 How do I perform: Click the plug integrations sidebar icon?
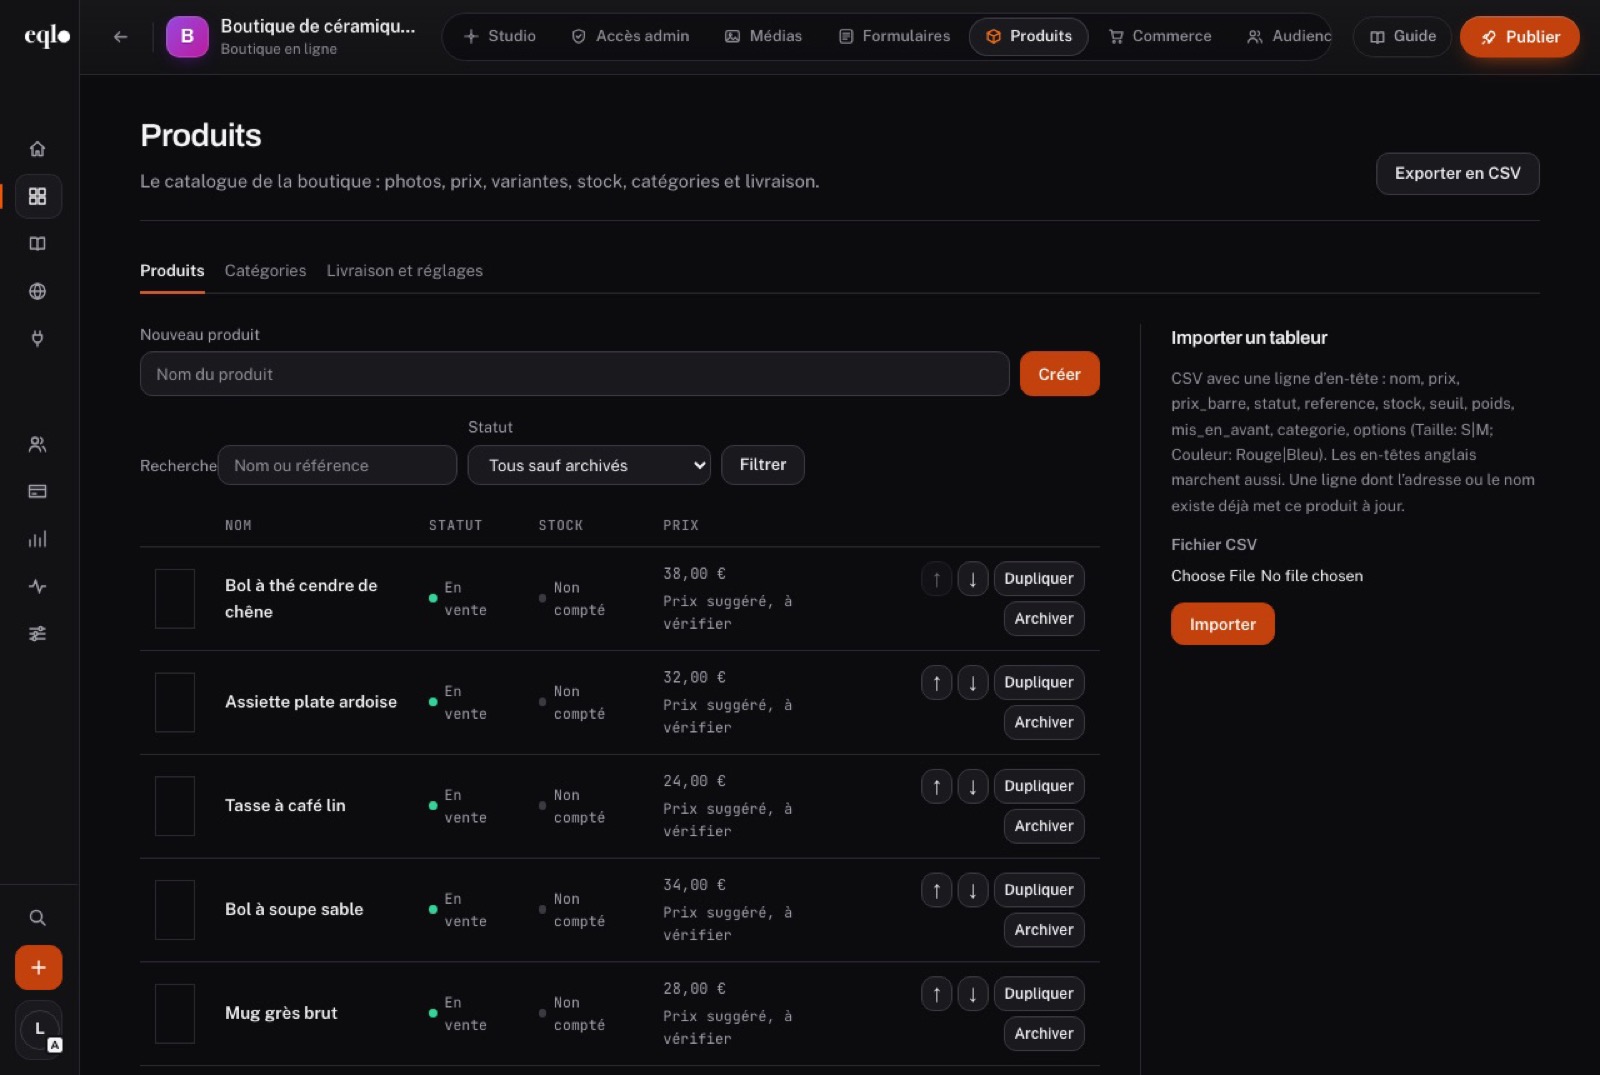click(37, 339)
